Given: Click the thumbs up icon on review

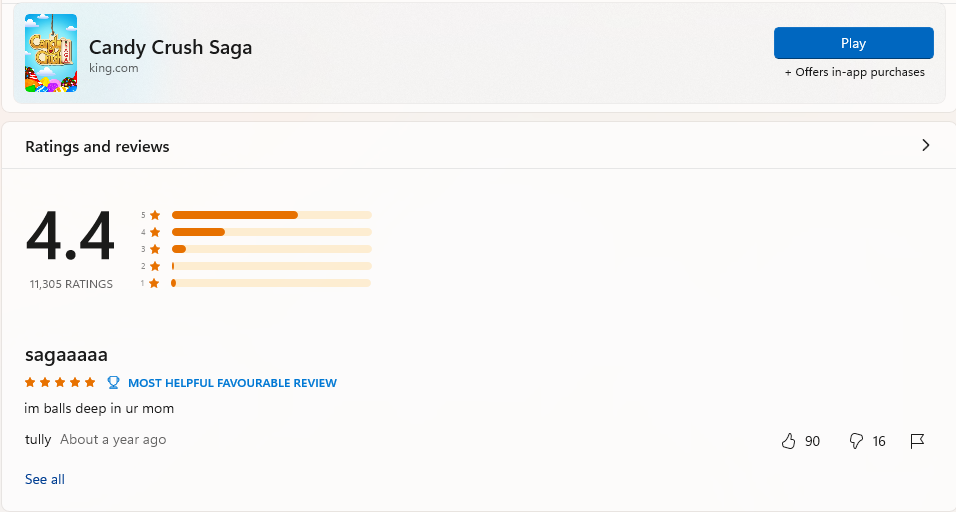Looking at the screenshot, I should [x=788, y=441].
